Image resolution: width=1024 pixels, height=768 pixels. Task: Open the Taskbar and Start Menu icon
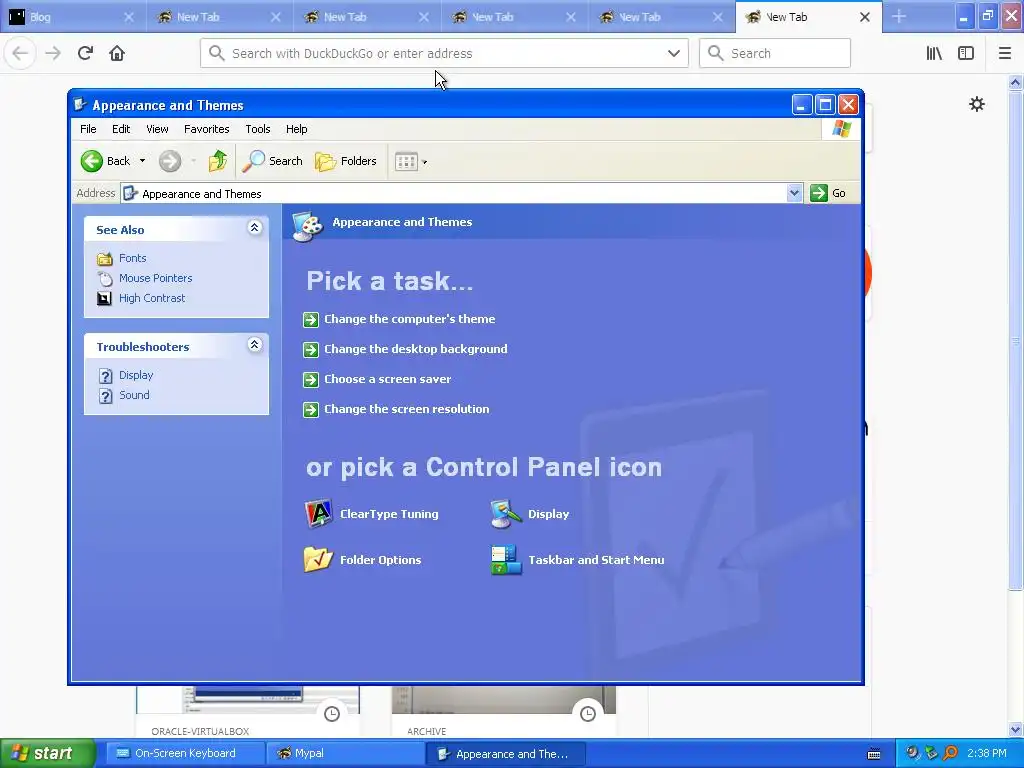(577, 560)
